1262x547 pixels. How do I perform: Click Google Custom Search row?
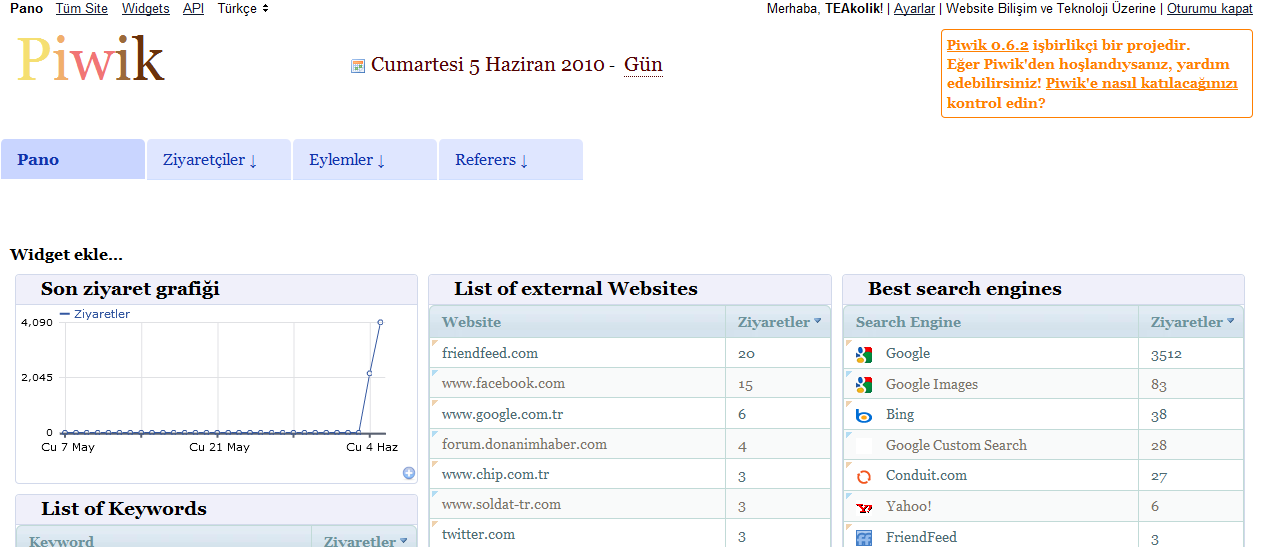[1043, 445]
